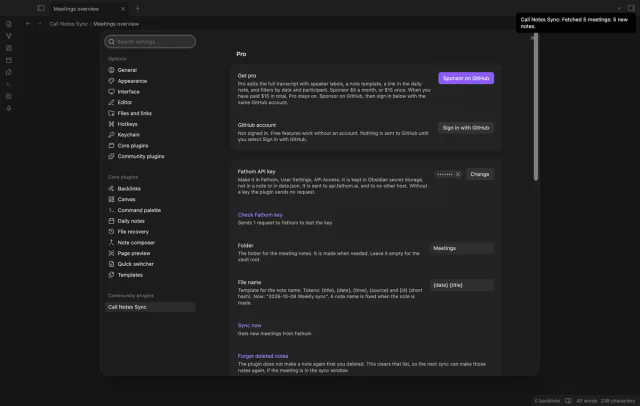Click the Sync now link
The height and width of the screenshot is (406, 640).
pyautogui.click(x=249, y=325)
